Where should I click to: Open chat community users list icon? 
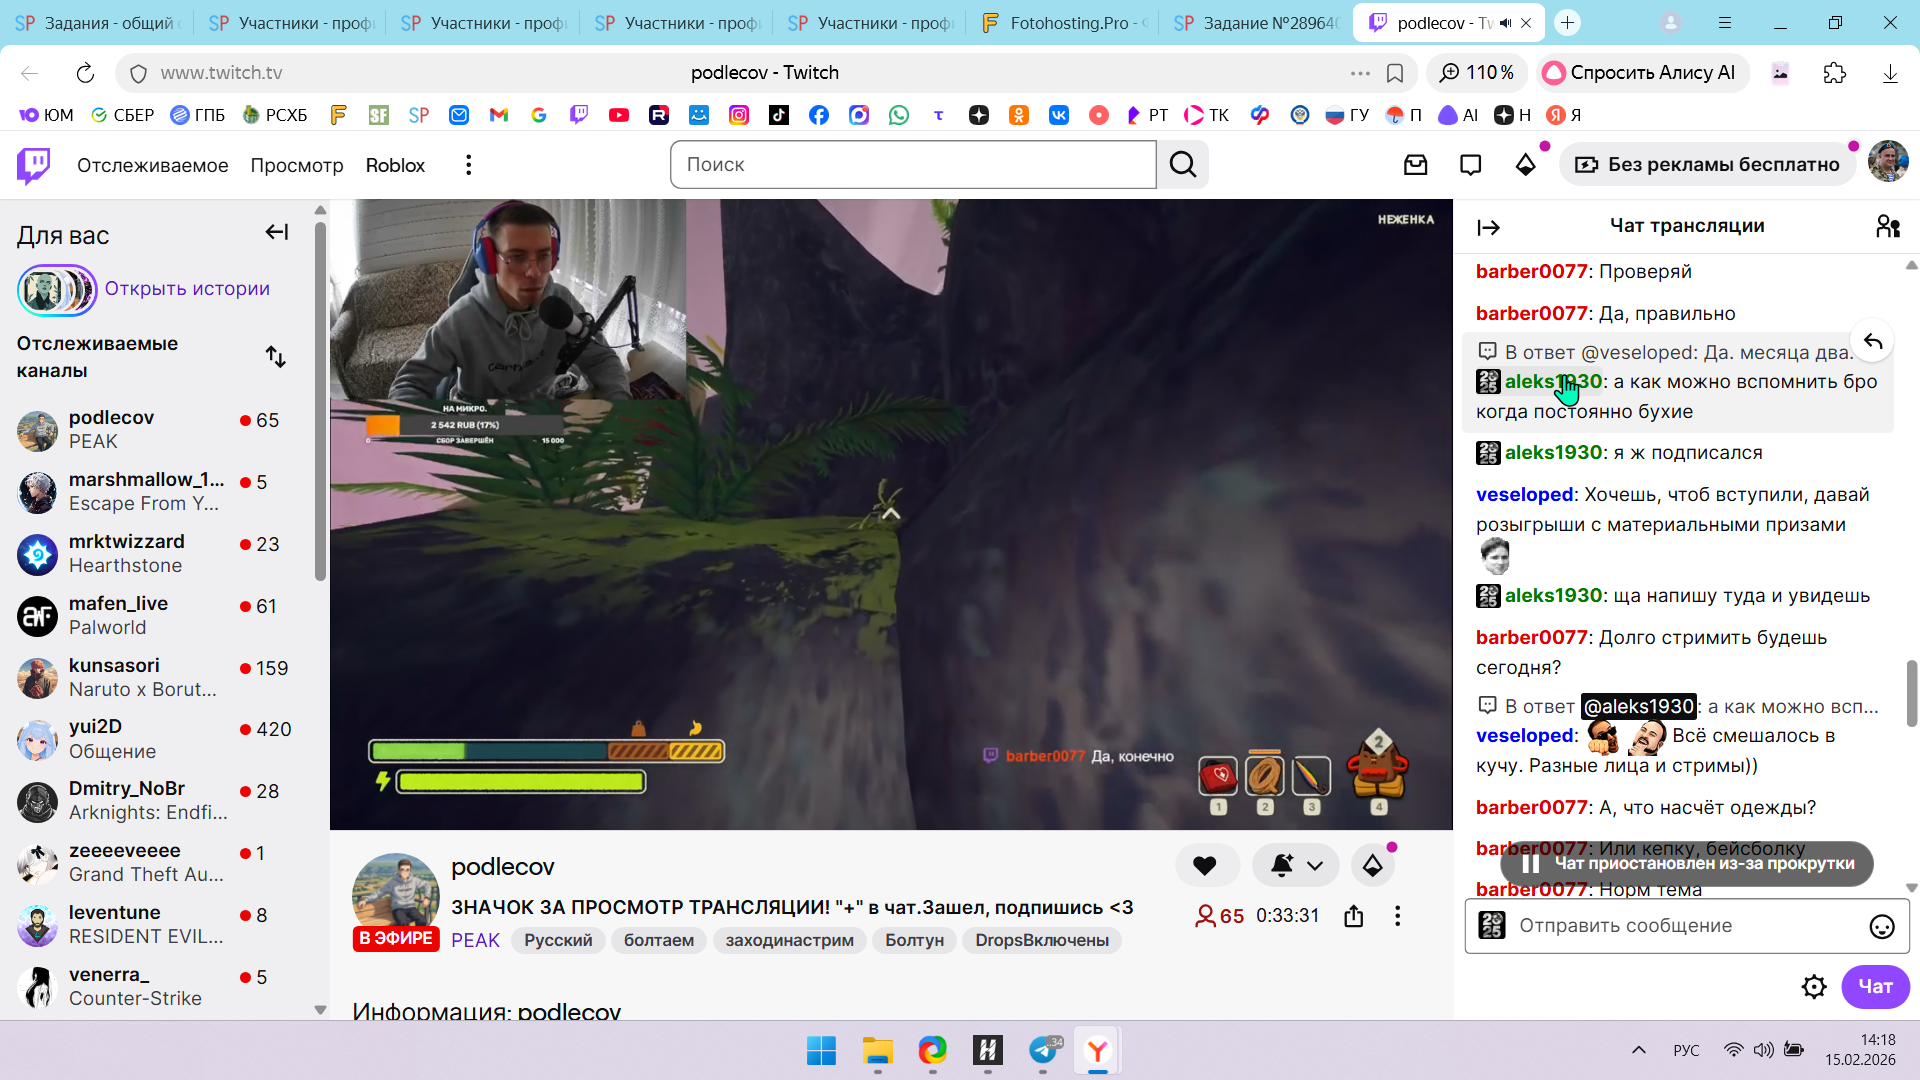[1887, 227]
